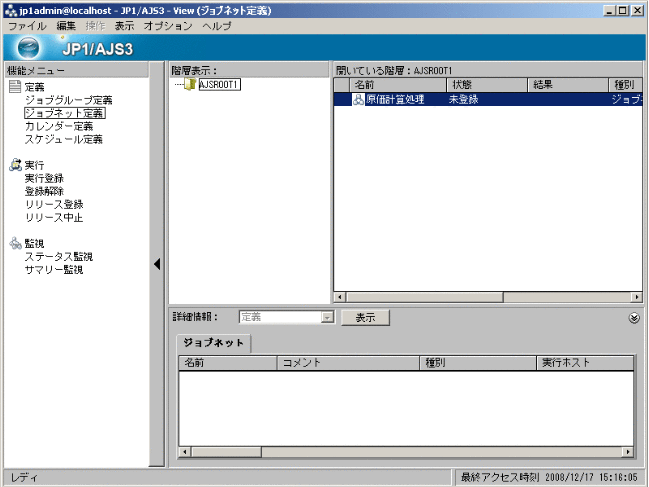The image size is (649, 487).
Task: Click the AJSROOT1 folder icon
Action: point(190,84)
